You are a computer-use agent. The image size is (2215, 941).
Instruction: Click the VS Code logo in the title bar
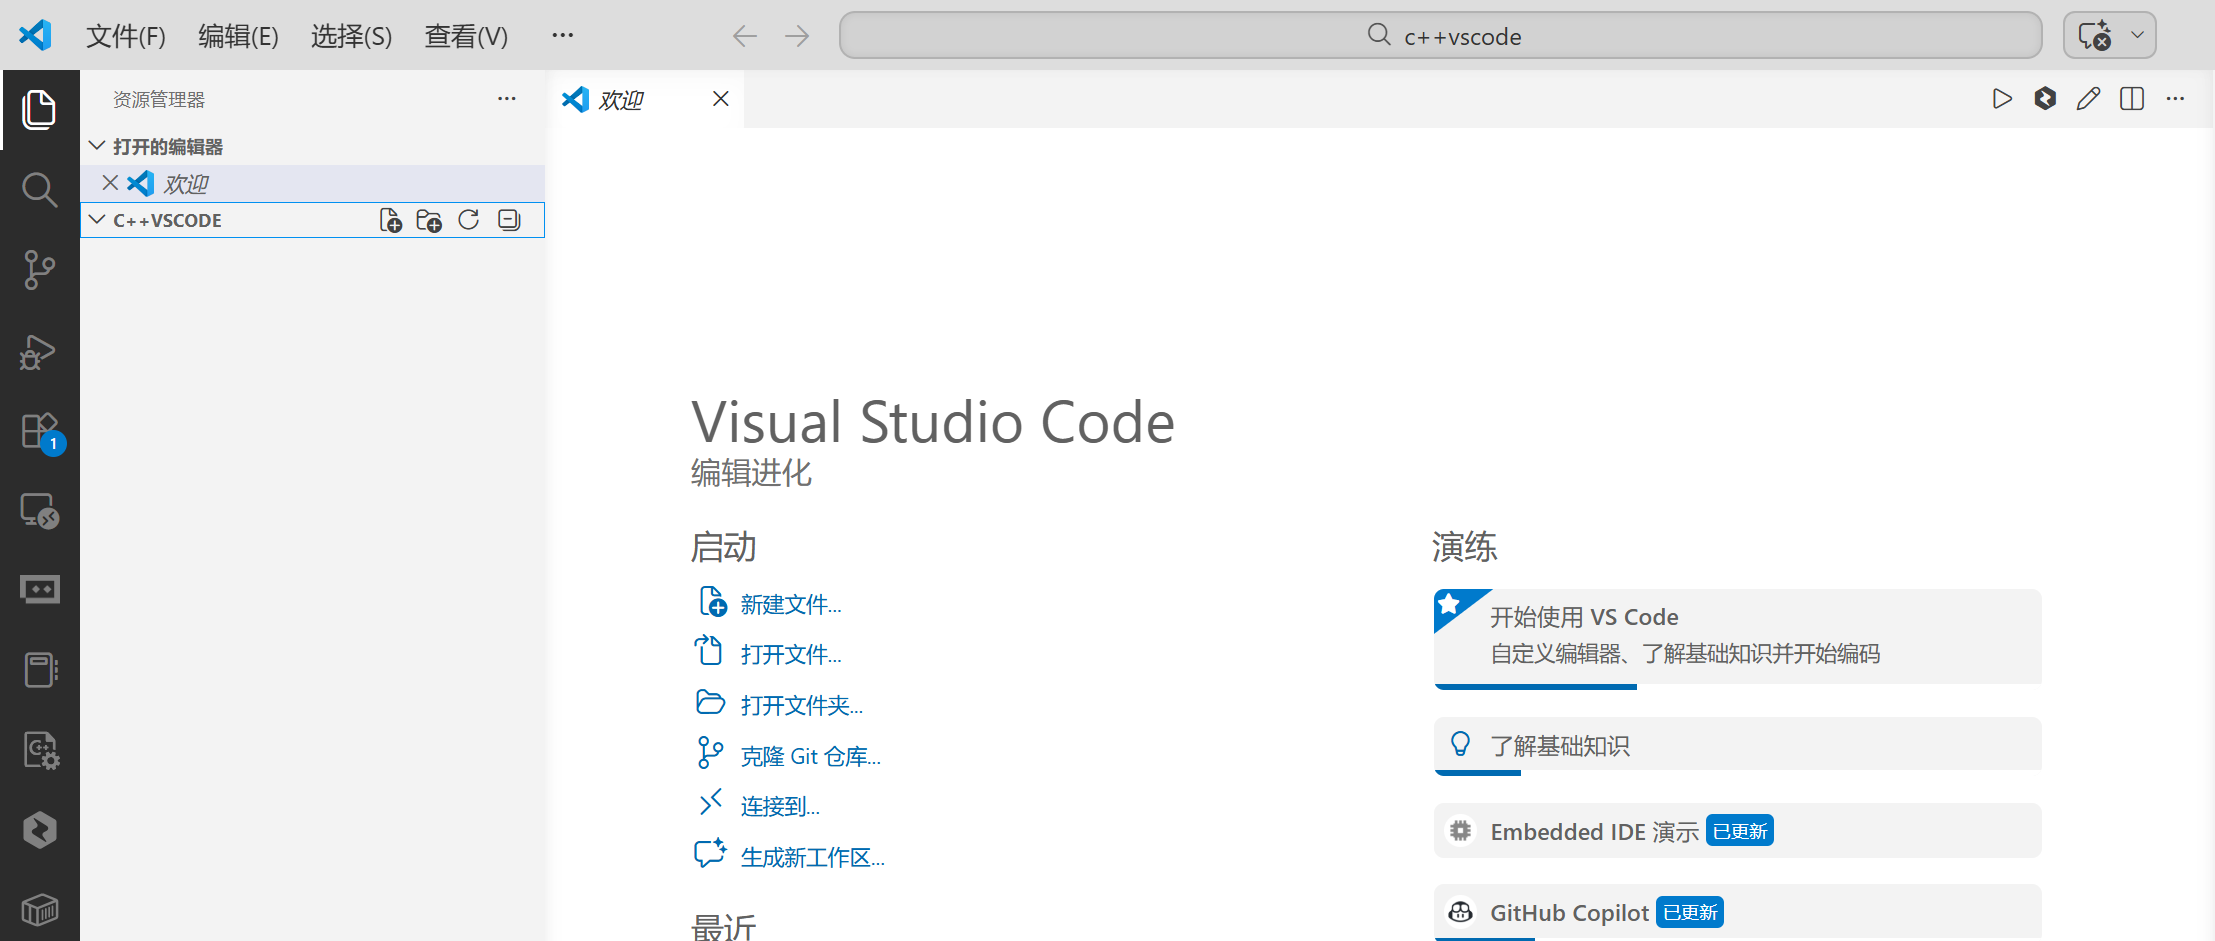[x=35, y=35]
